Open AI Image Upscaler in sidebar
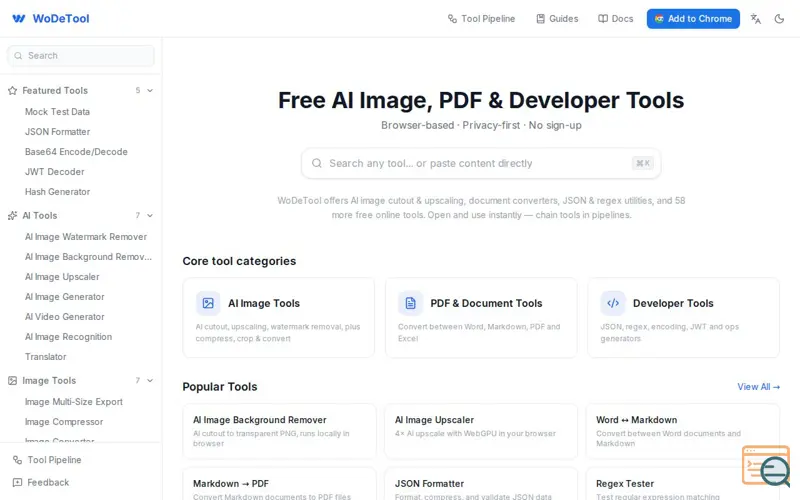Screen dimensions: 800x500 click(x=62, y=277)
